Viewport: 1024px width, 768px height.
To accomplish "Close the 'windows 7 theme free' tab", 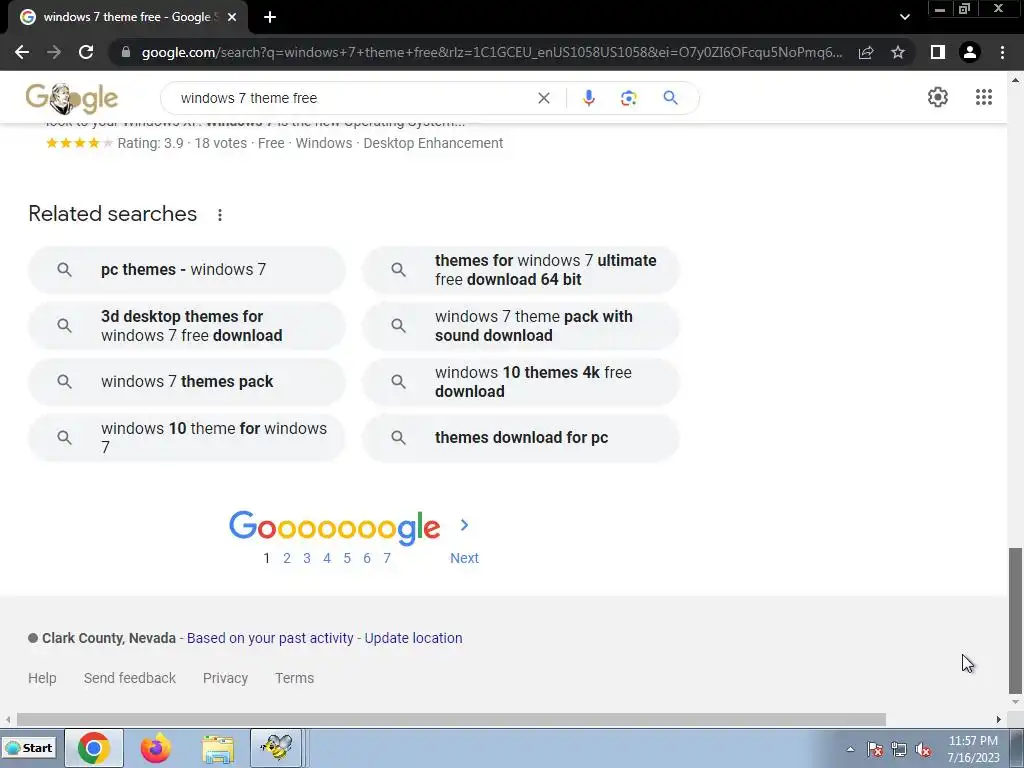I will click(232, 17).
